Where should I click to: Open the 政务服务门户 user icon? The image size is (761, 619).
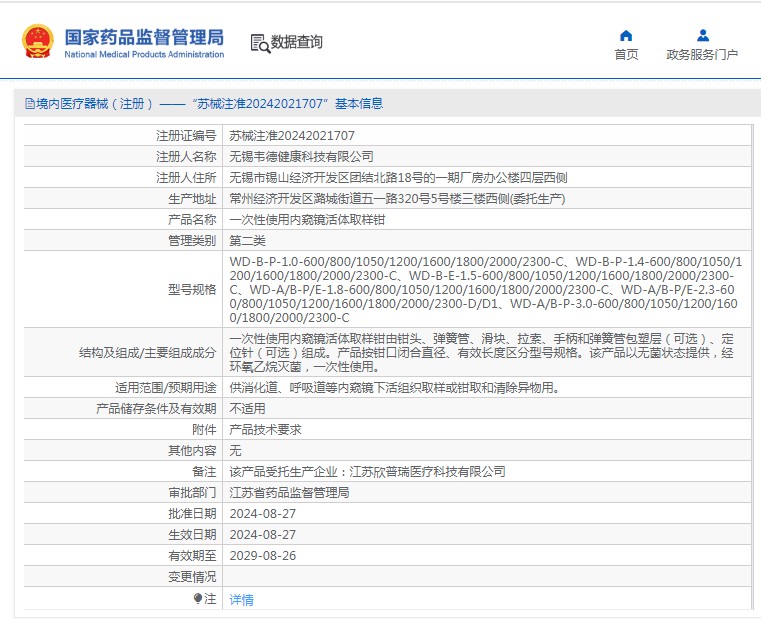pos(702,35)
